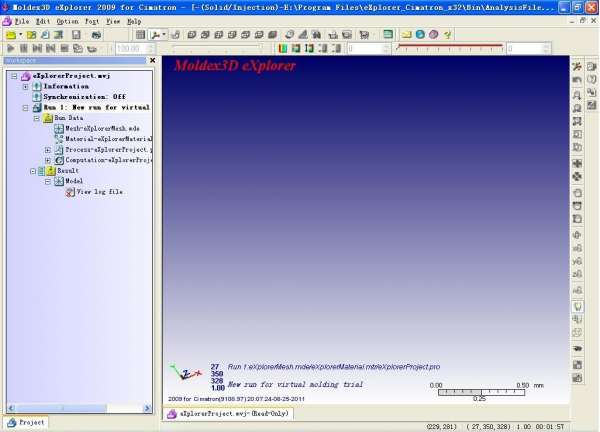Image resolution: width=600 pixels, height=432 pixels.
Task: Click the binoculars icon in the toolbar
Action: (x=316, y=35)
